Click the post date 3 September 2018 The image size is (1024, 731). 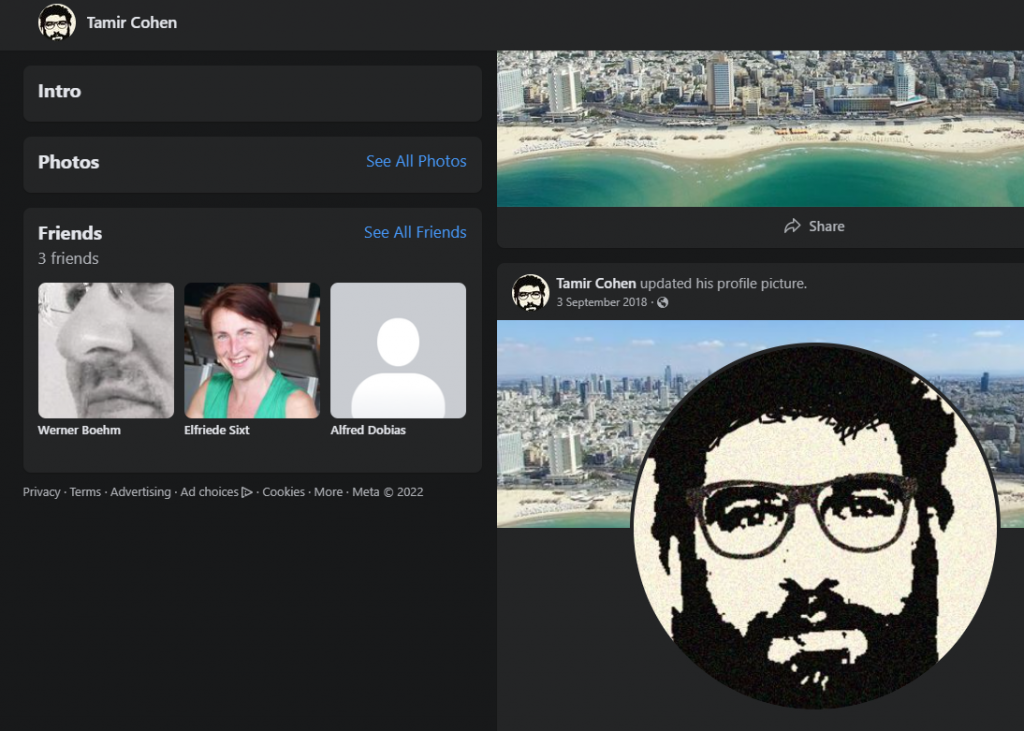tap(601, 302)
